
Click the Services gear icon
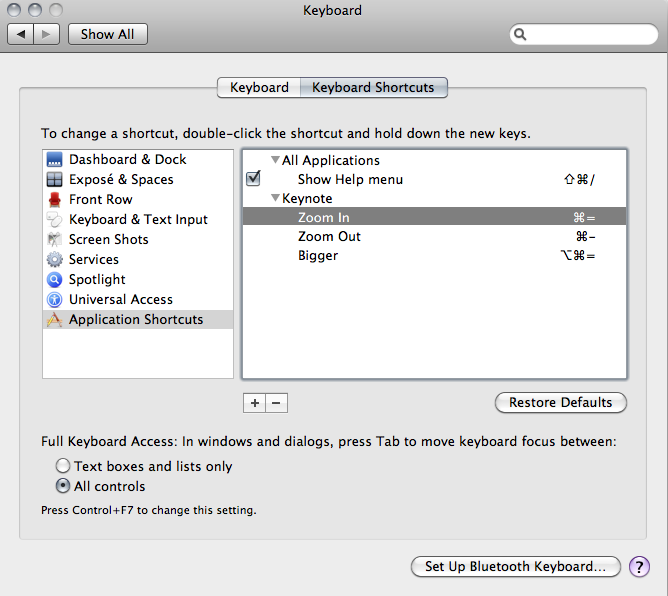tap(54, 260)
